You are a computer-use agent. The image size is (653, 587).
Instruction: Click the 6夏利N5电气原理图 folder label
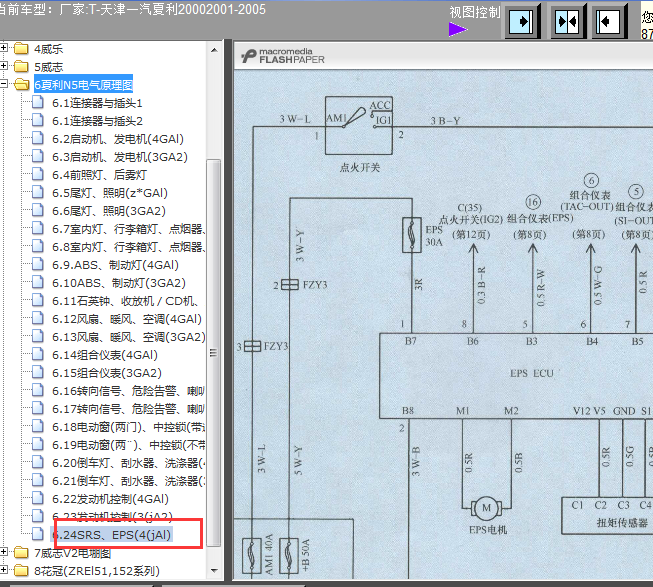(x=83, y=85)
